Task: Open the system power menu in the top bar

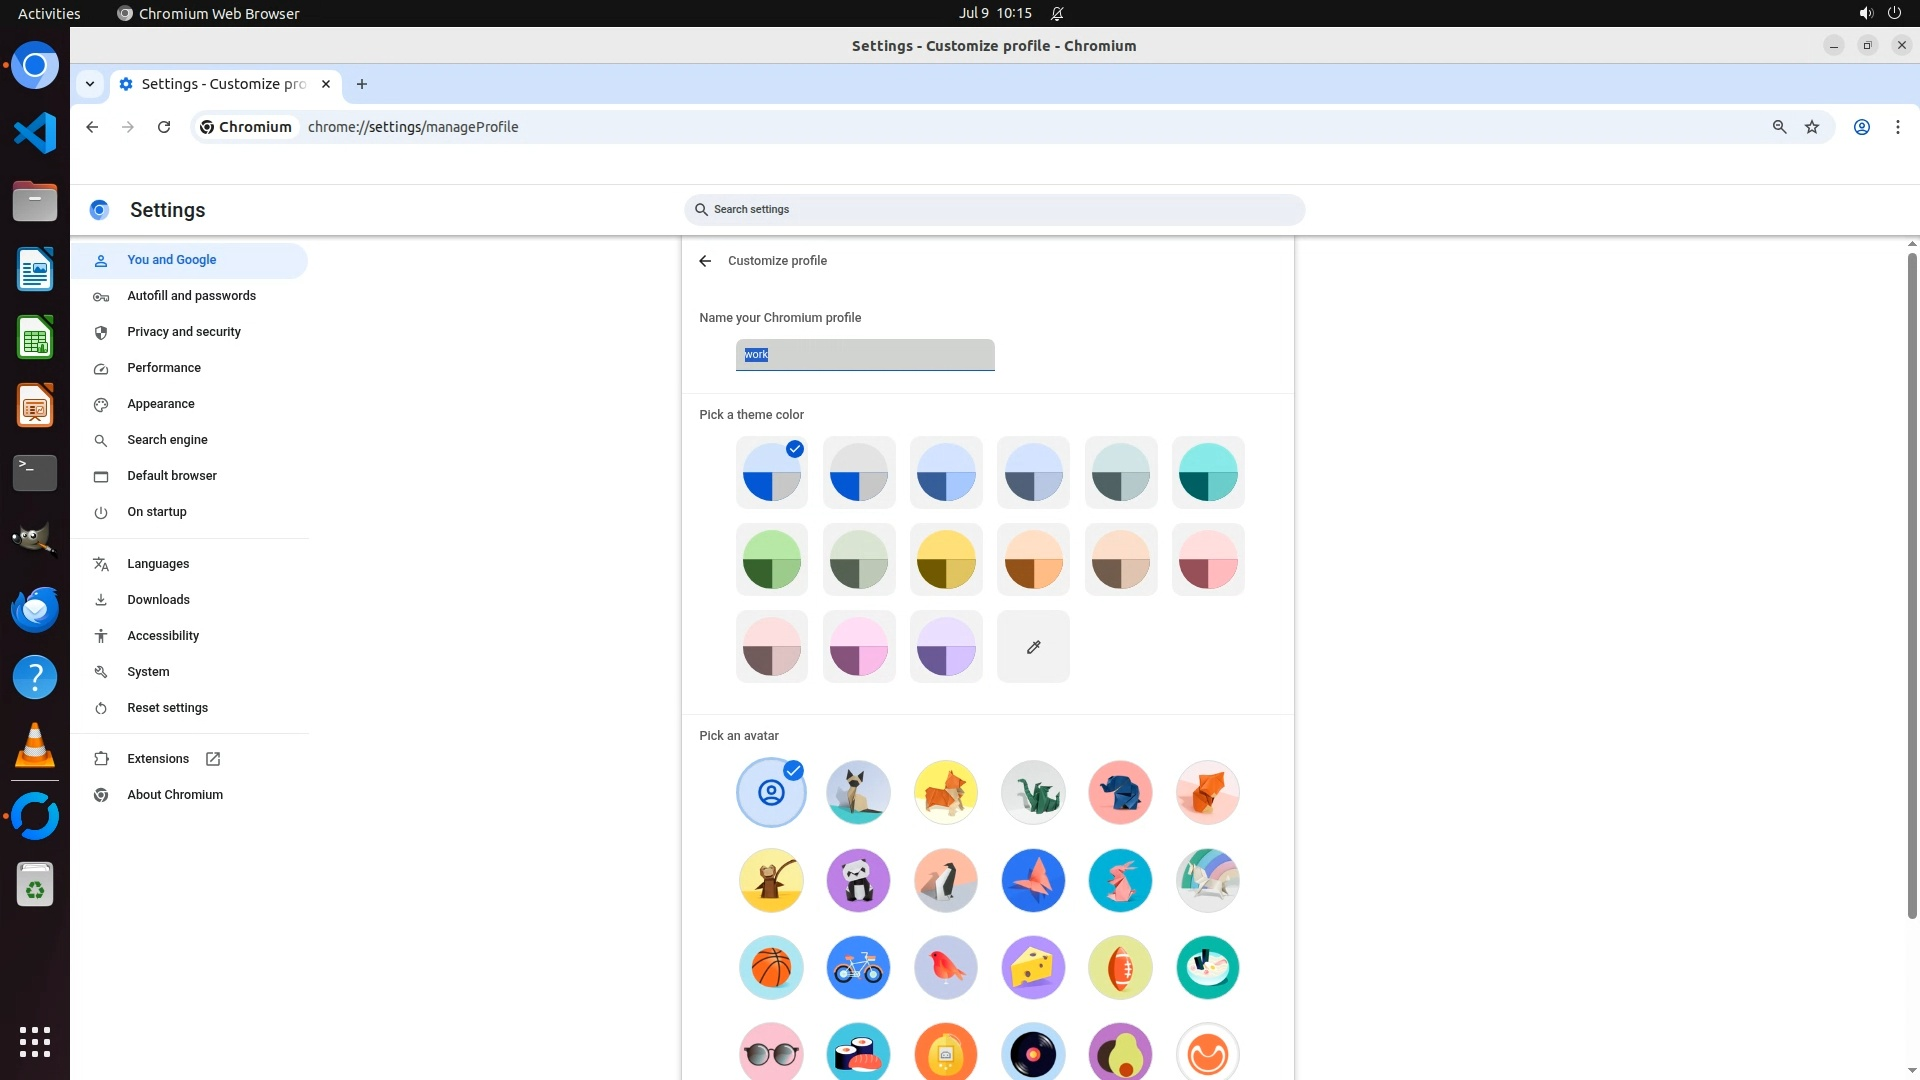Action: point(1894,13)
